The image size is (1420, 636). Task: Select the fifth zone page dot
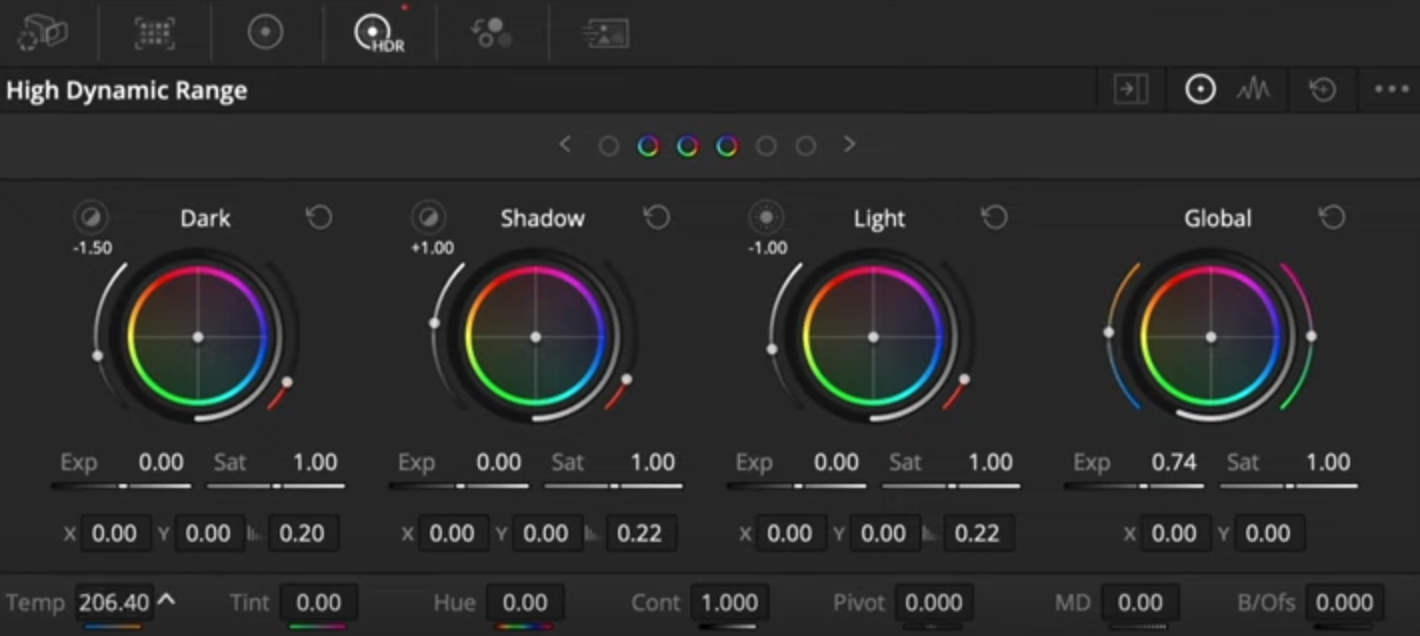point(766,147)
